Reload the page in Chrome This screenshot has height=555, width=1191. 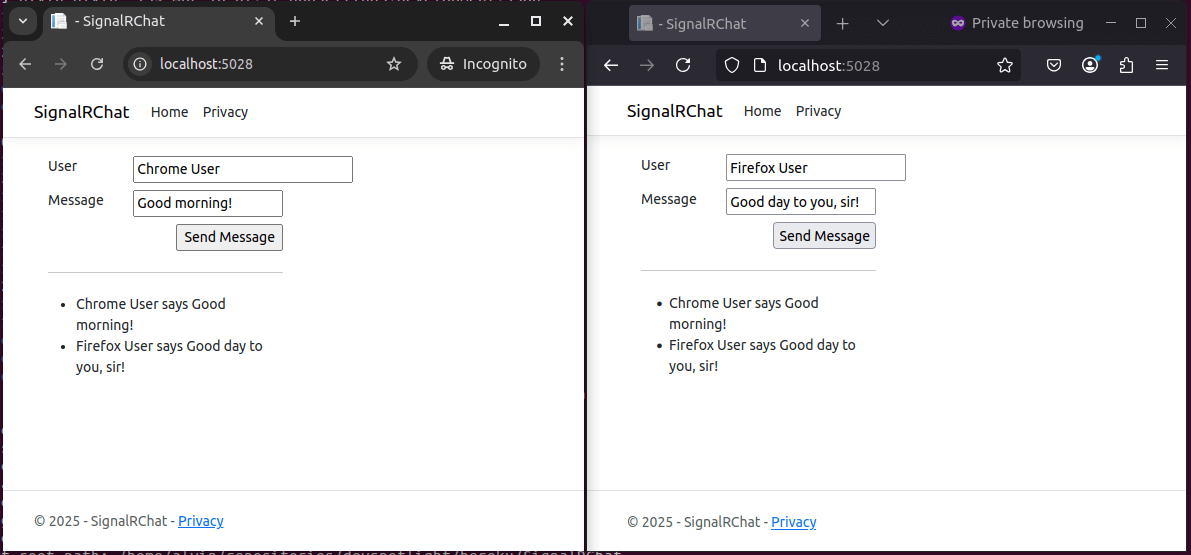(96, 65)
